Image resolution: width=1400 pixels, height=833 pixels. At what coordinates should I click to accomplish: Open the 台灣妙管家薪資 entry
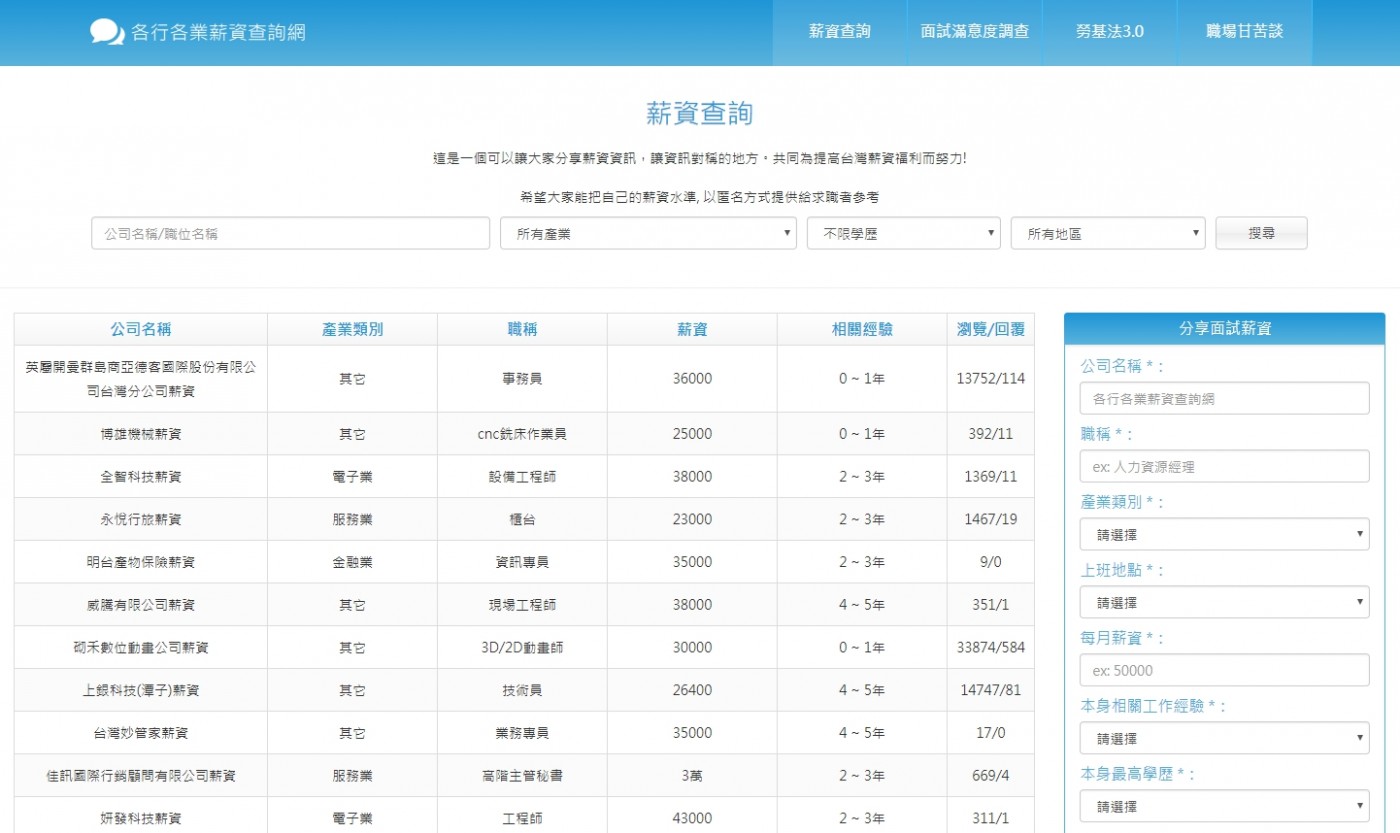click(x=141, y=733)
